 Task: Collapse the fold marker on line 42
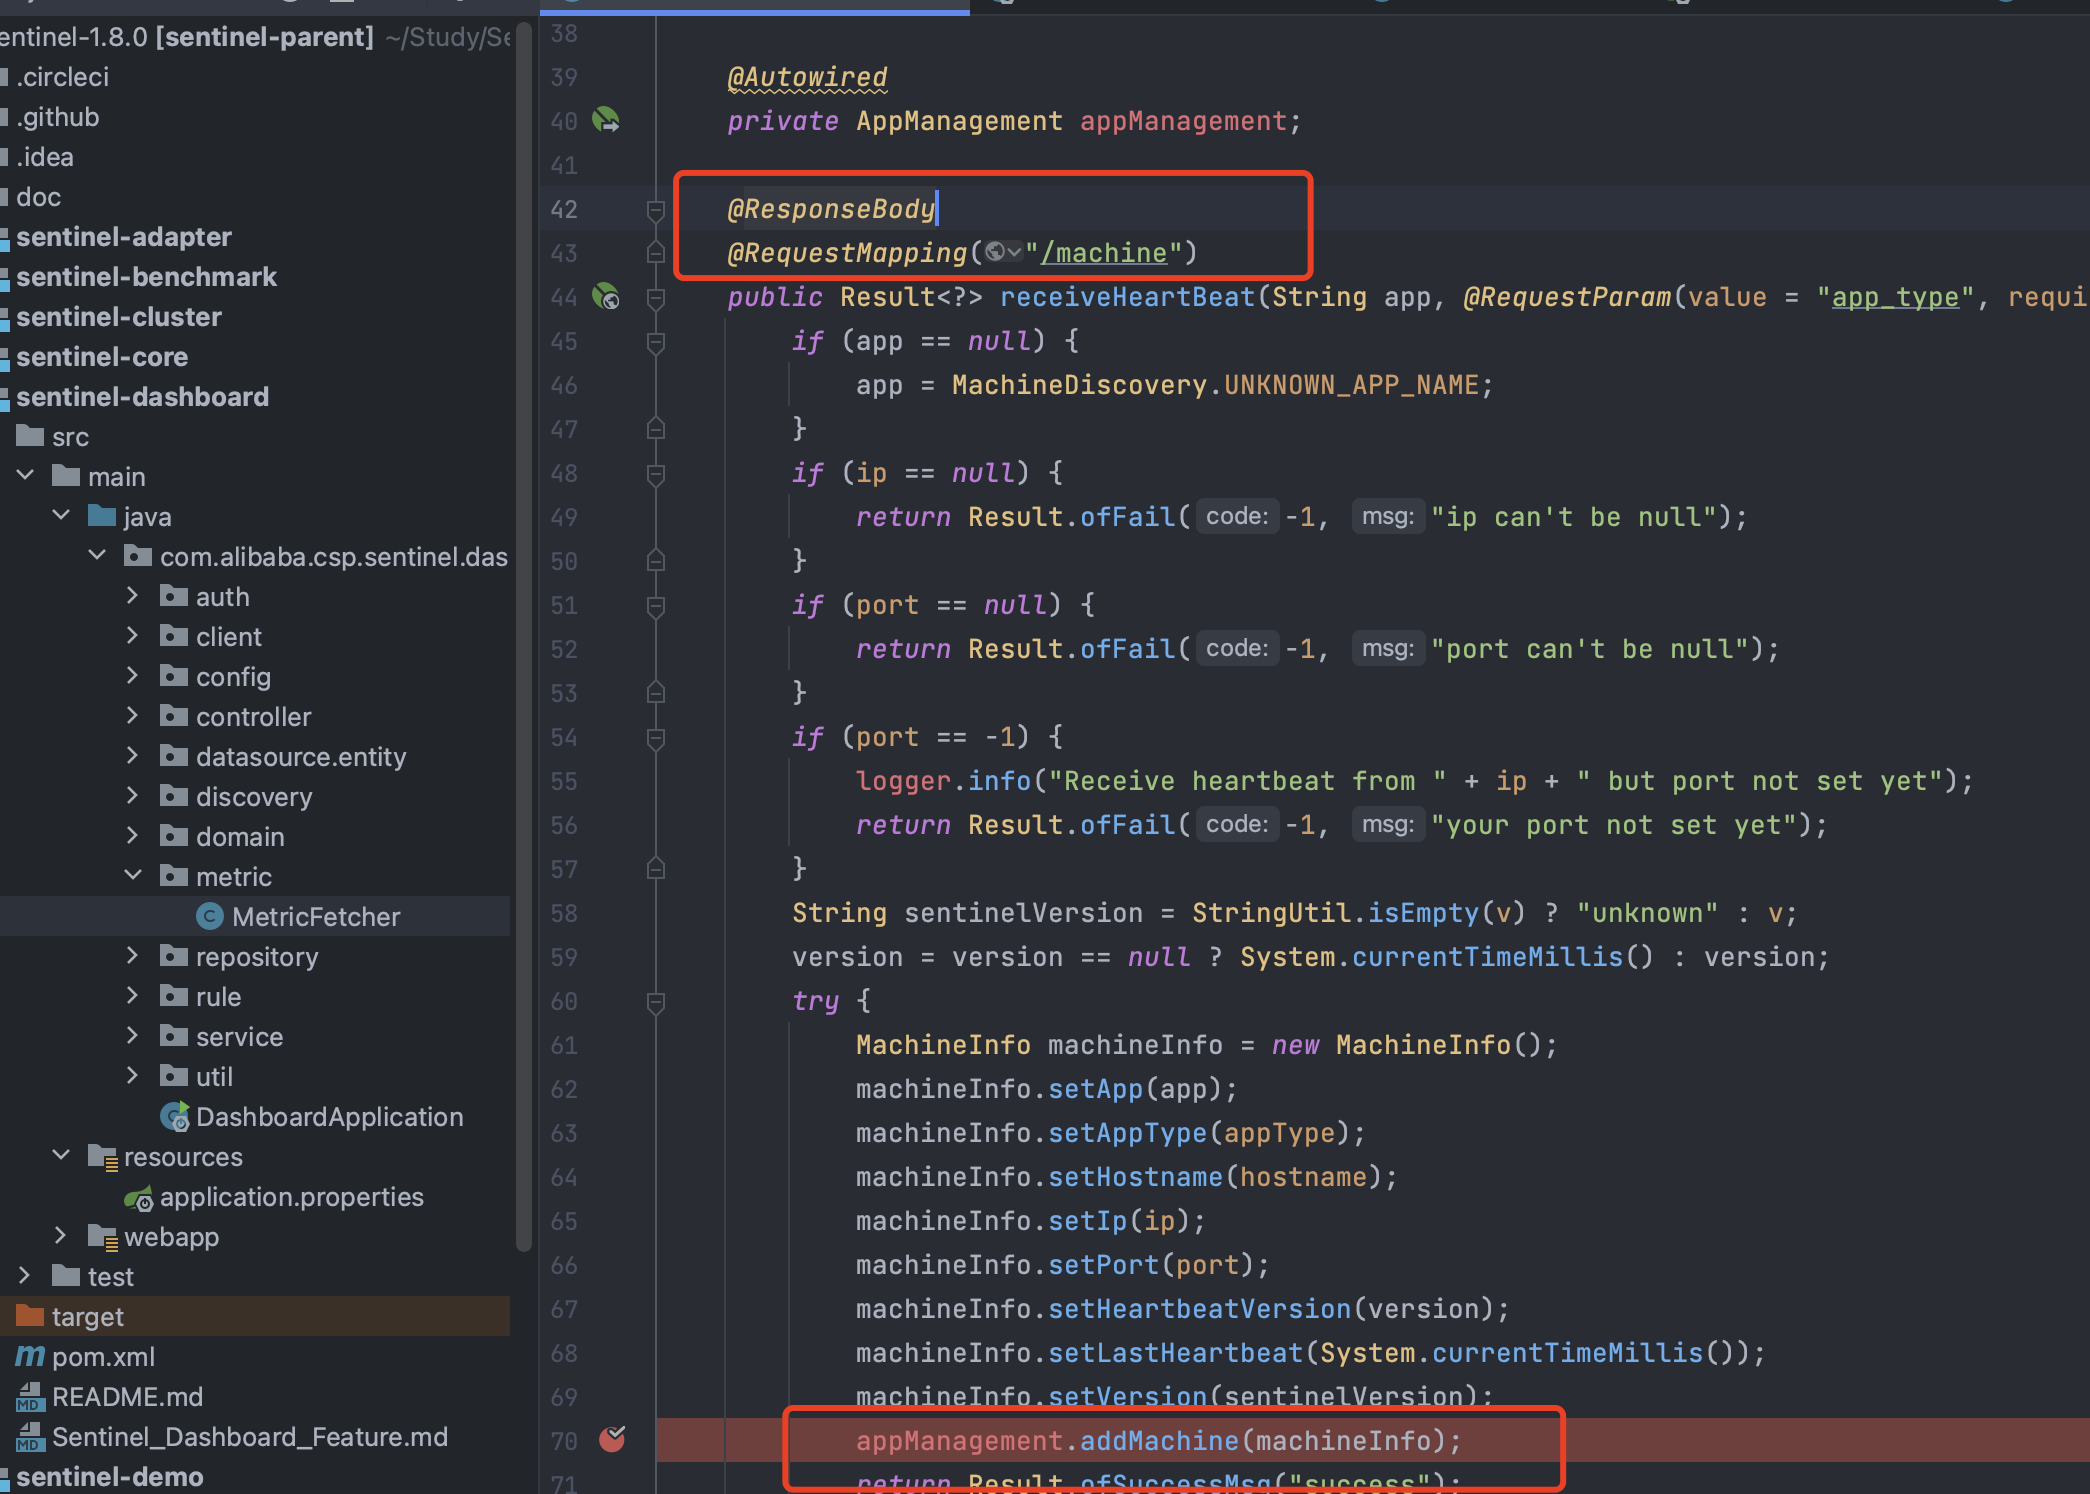656,210
